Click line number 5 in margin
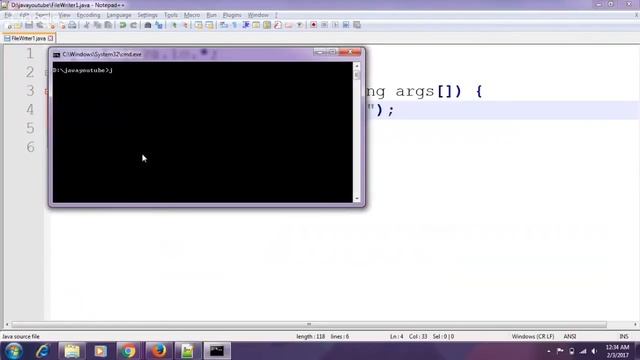Image resolution: width=640 pixels, height=360 pixels. coord(30,128)
